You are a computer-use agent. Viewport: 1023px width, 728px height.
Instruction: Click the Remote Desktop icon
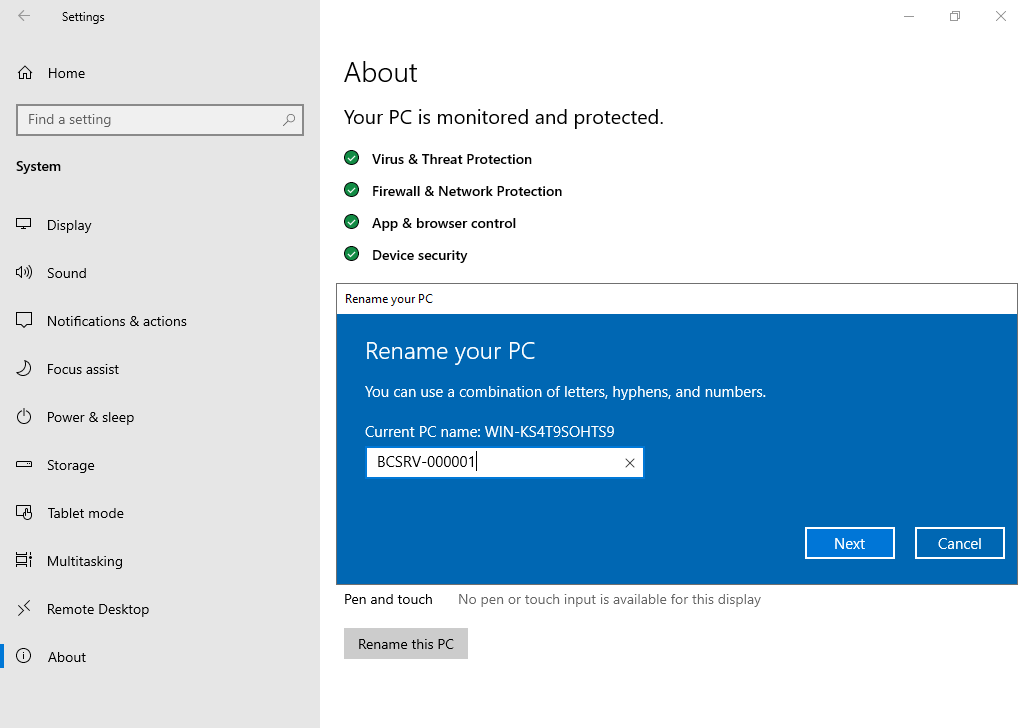click(23, 609)
